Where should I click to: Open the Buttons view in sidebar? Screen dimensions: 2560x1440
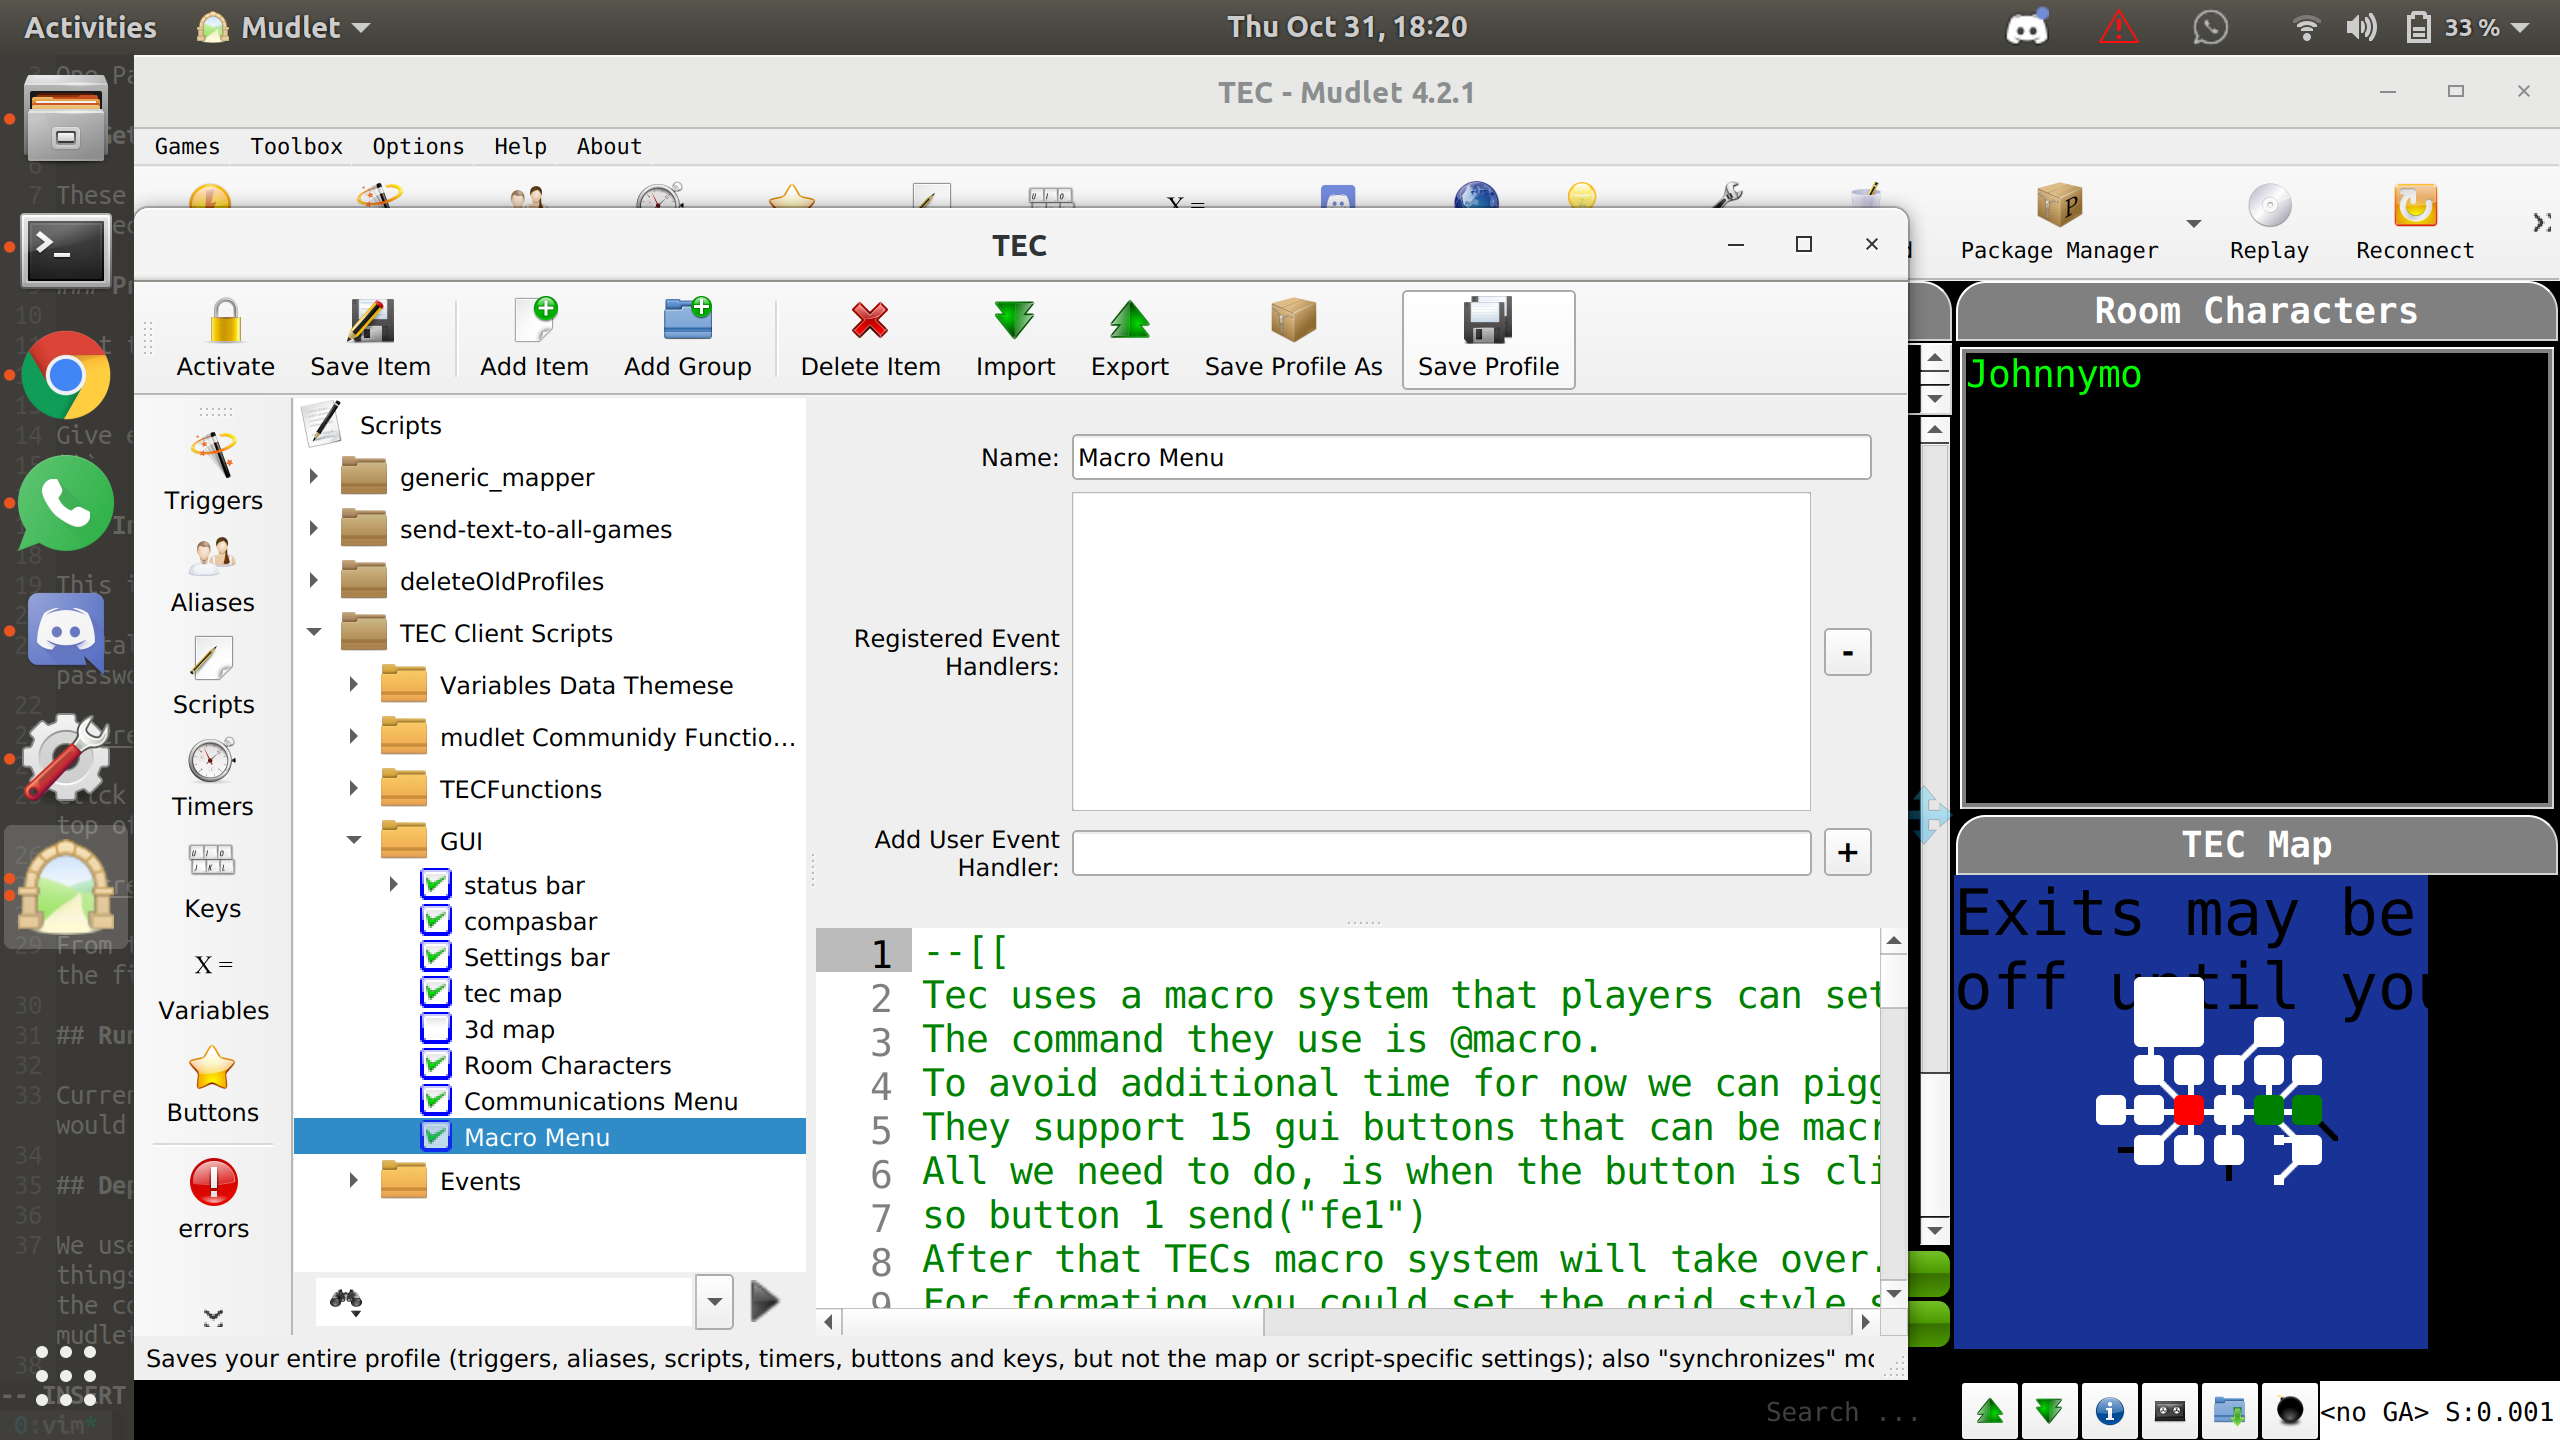(213, 1085)
